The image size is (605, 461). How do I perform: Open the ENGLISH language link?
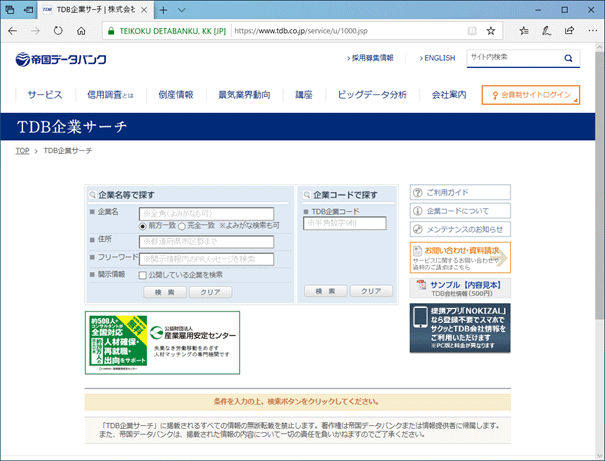pos(436,58)
